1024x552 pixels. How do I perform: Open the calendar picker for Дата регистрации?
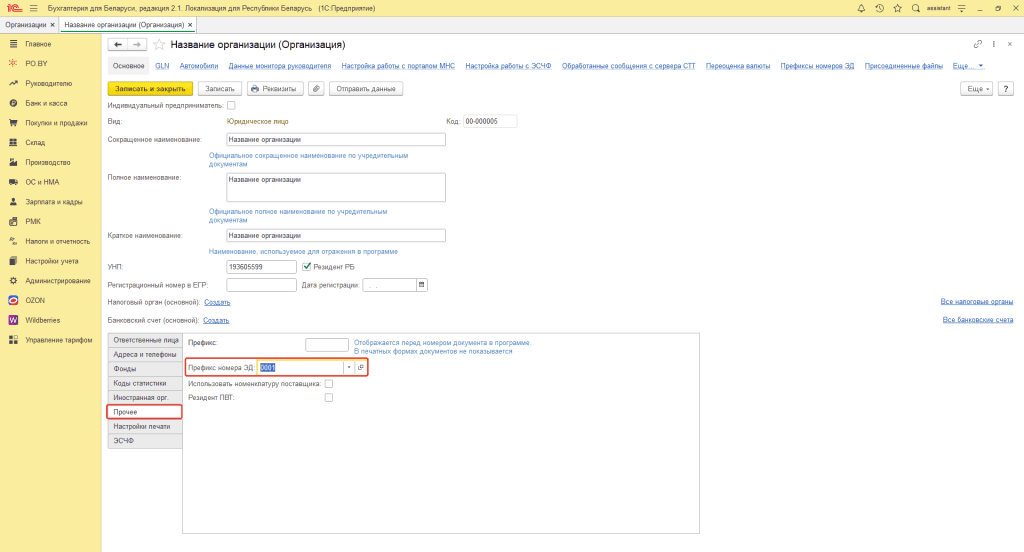pos(421,285)
